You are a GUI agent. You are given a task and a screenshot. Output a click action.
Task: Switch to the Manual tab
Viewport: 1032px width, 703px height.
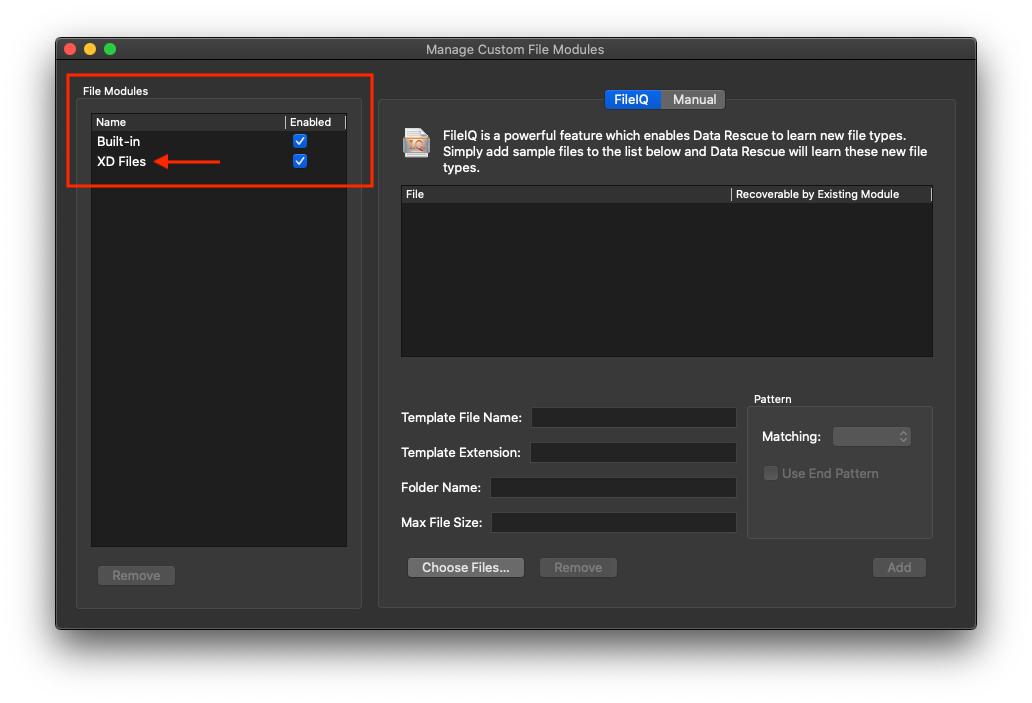click(x=694, y=99)
